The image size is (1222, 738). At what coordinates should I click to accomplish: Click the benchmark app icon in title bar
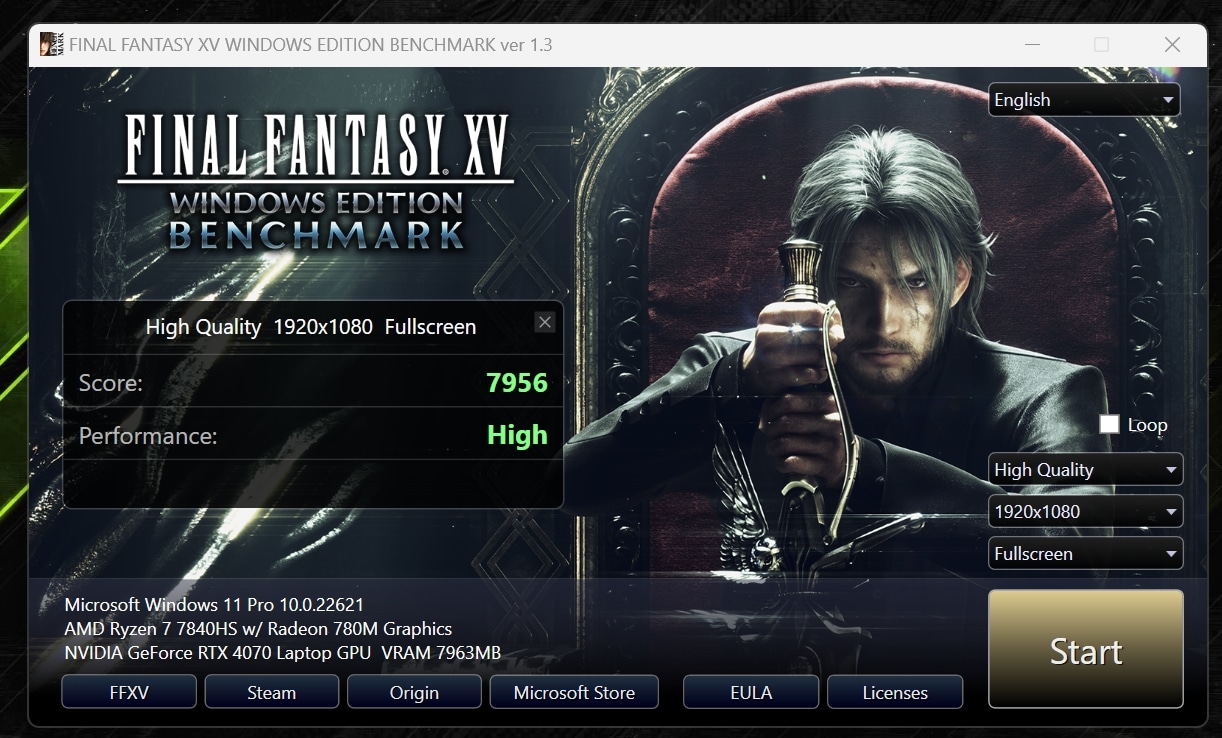(x=51, y=45)
